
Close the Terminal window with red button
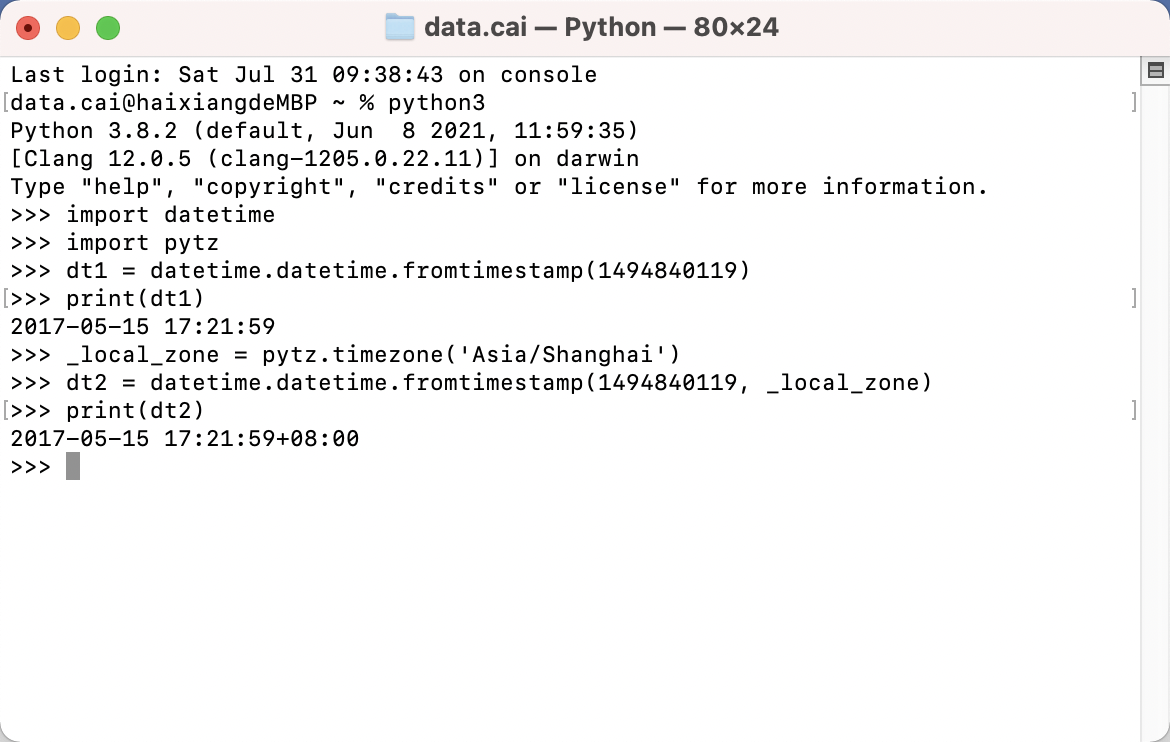click(x=28, y=28)
